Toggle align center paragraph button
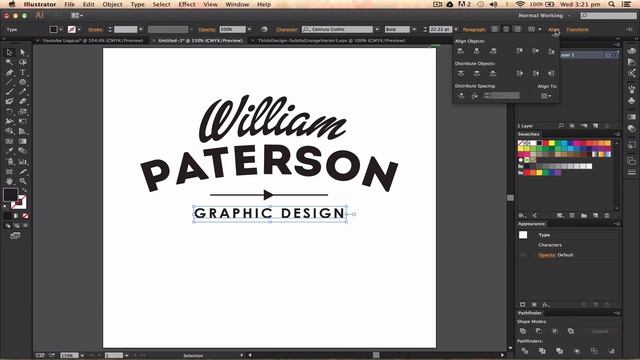The height and width of the screenshot is (360, 640). pos(506,29)
